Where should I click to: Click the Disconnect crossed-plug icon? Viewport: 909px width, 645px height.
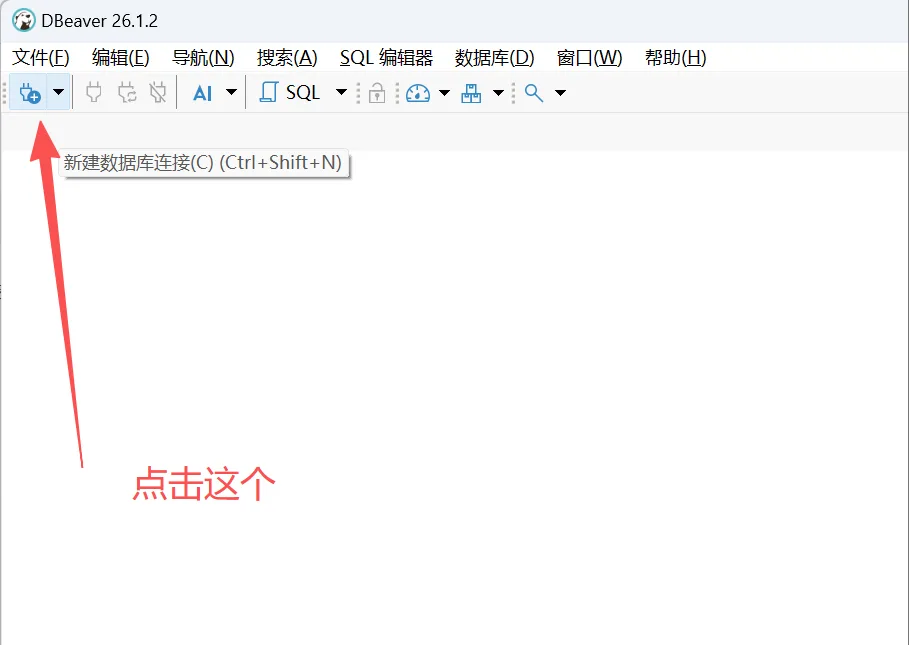tap(158, 92)
